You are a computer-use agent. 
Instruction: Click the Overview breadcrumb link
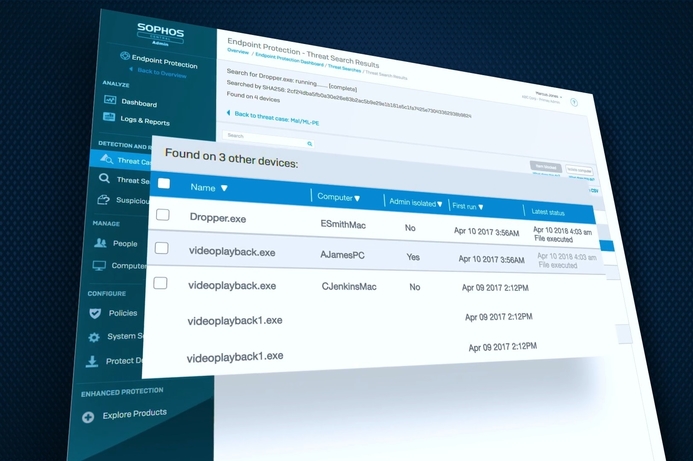point(238,51)
